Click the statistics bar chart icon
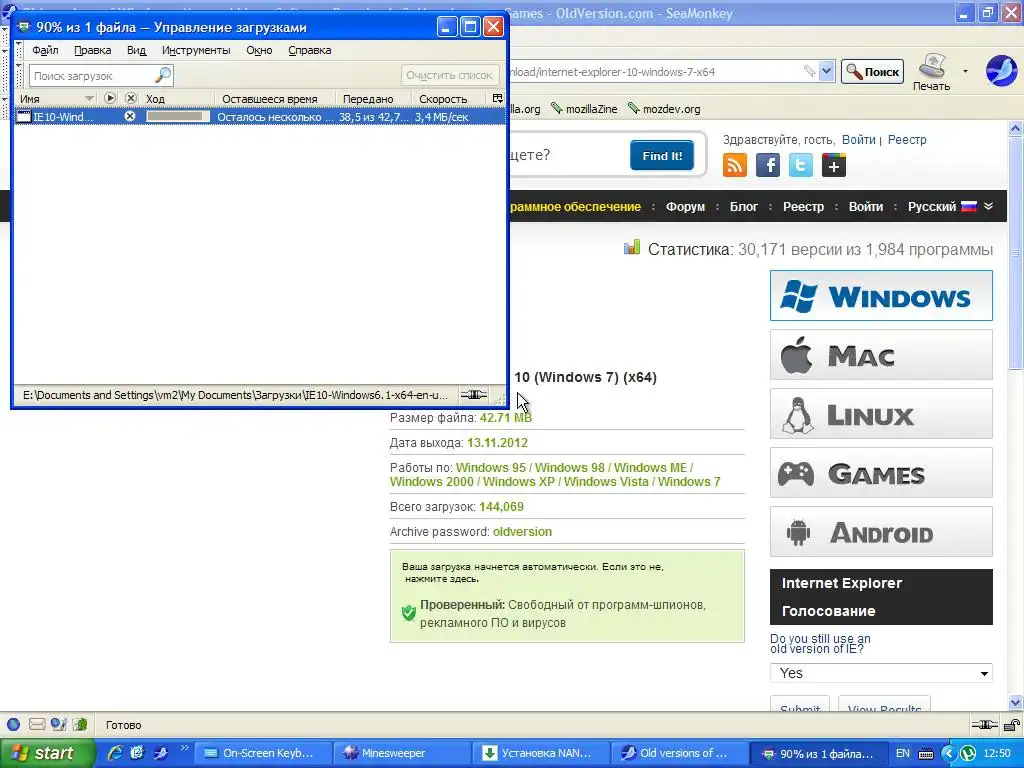The width and height of the screenshot is (1024, 768). tap(632, 248)
